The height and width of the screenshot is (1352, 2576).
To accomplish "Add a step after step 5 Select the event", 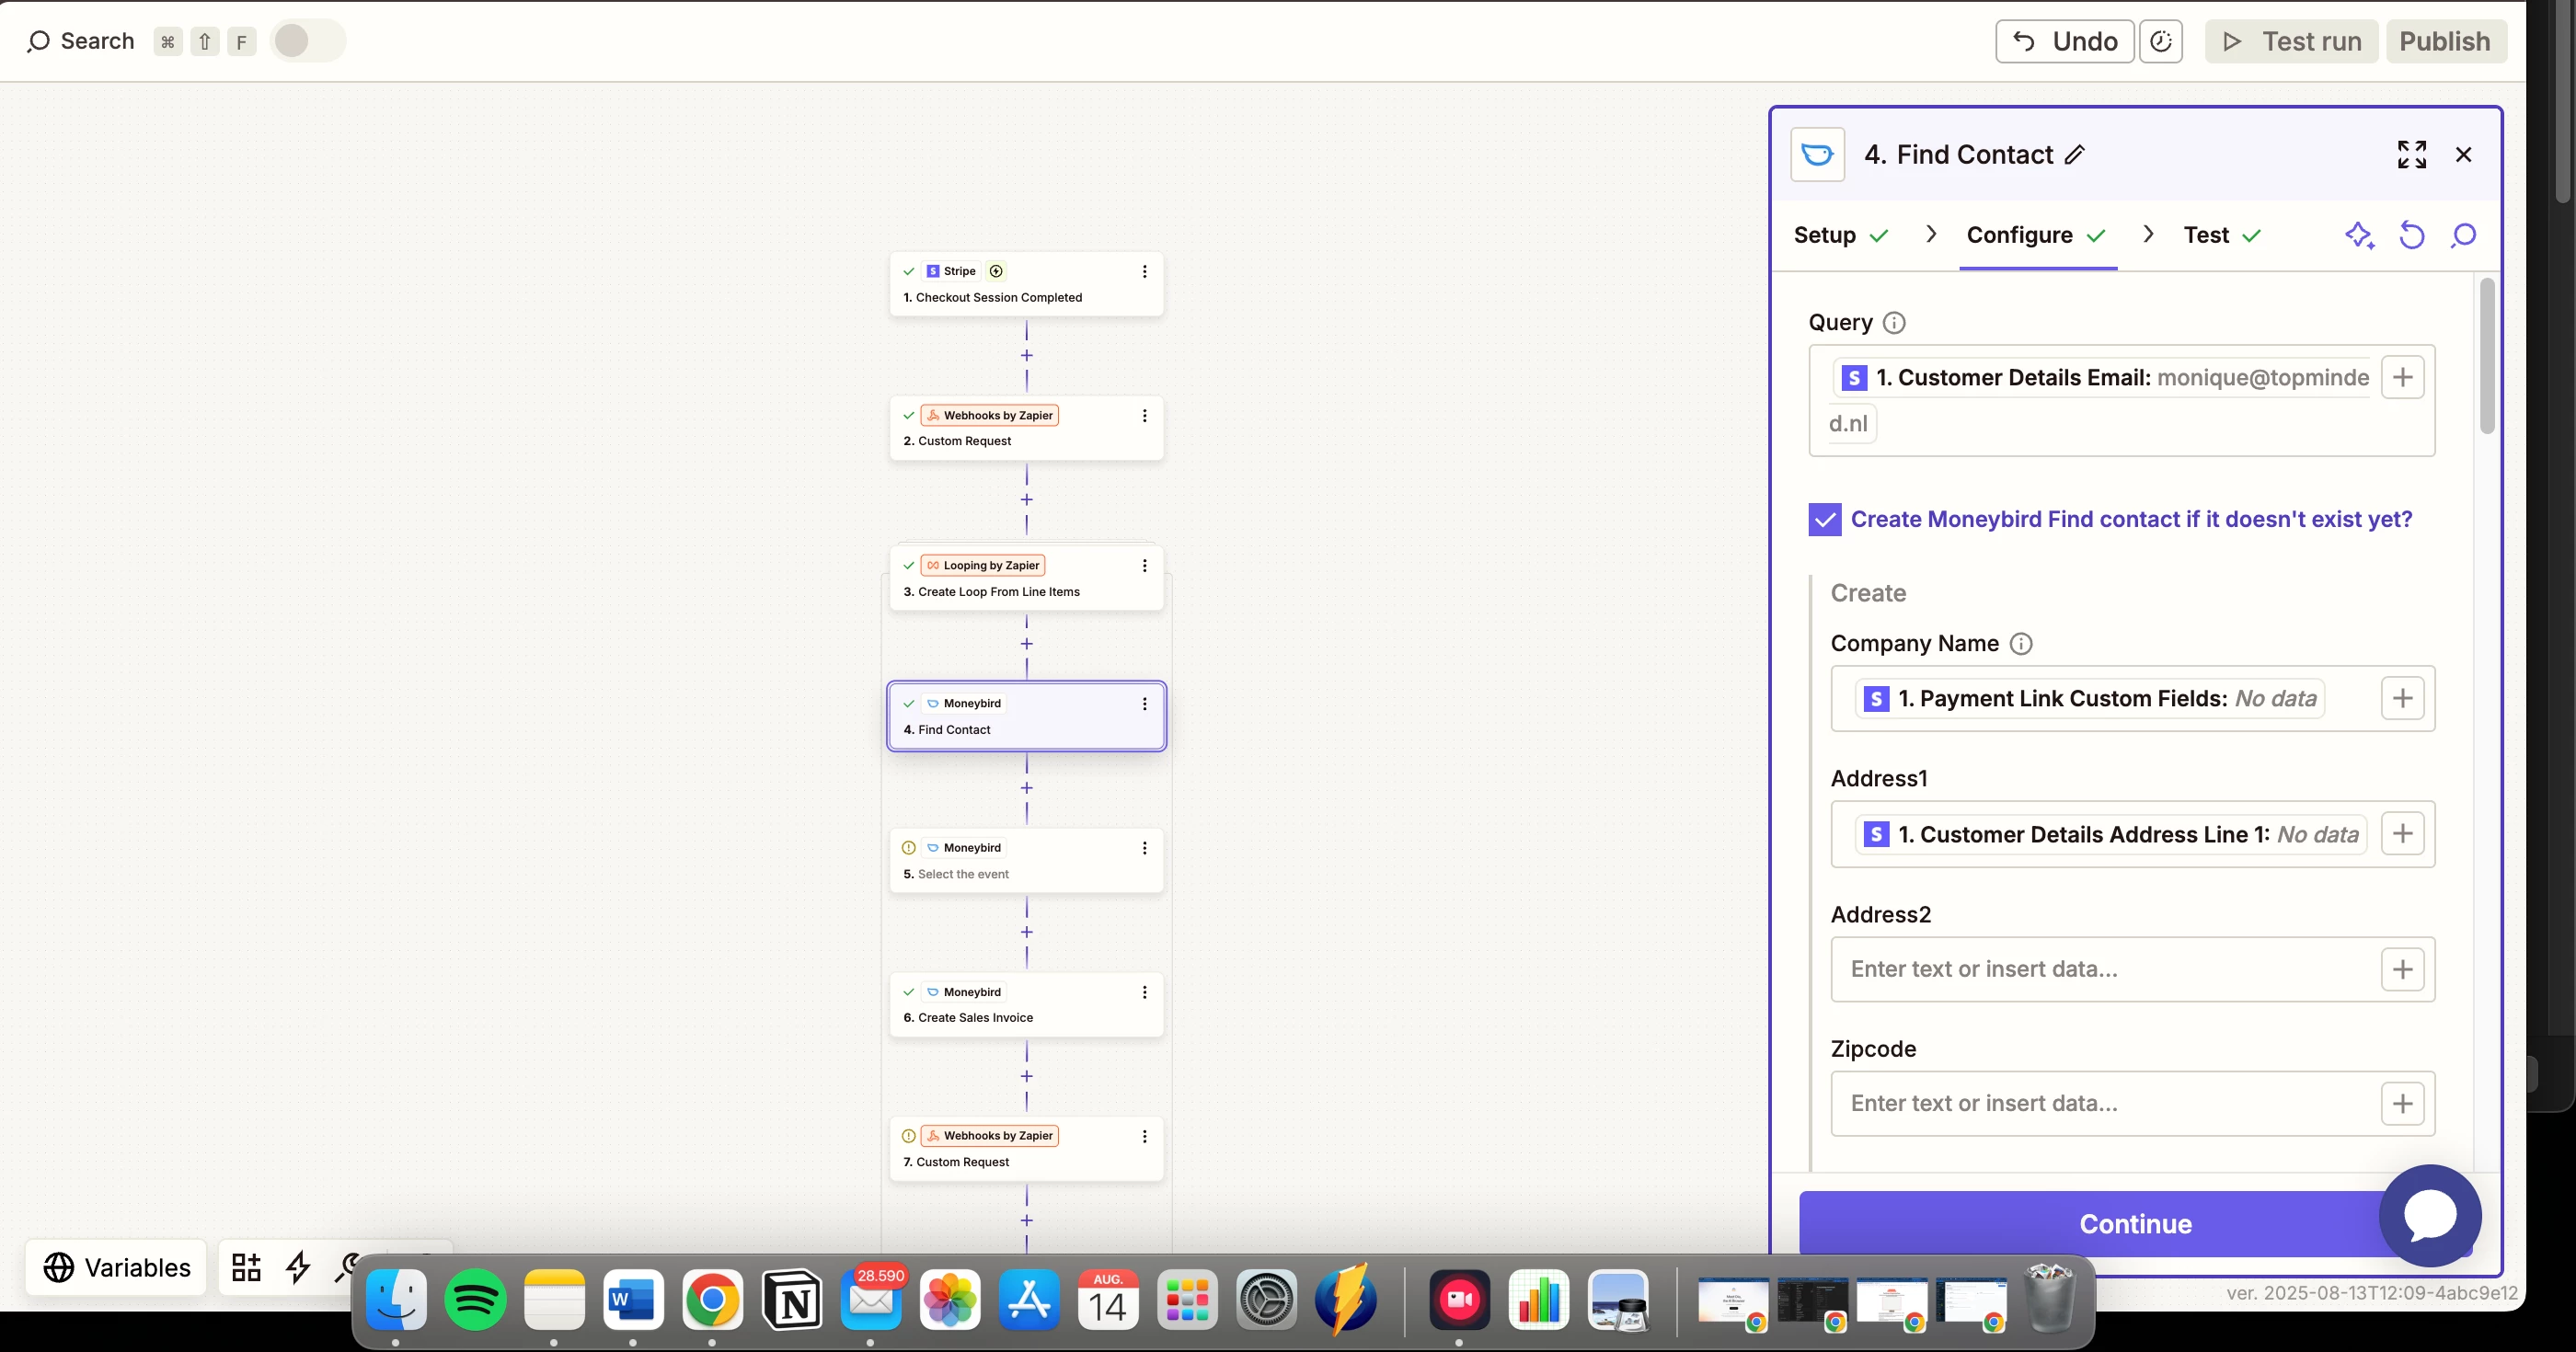I will [x=1026, y=932].
